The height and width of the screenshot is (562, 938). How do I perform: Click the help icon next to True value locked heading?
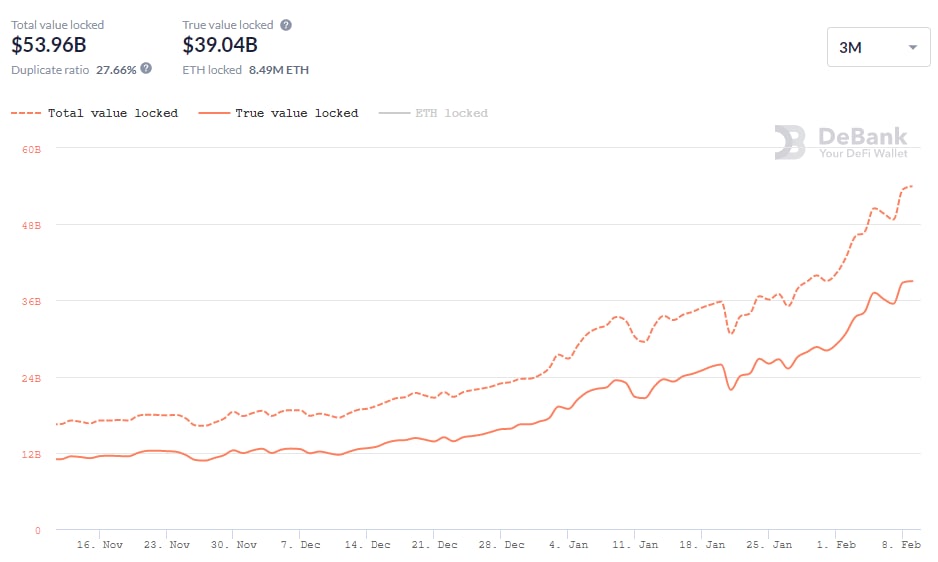coord(286,25)
